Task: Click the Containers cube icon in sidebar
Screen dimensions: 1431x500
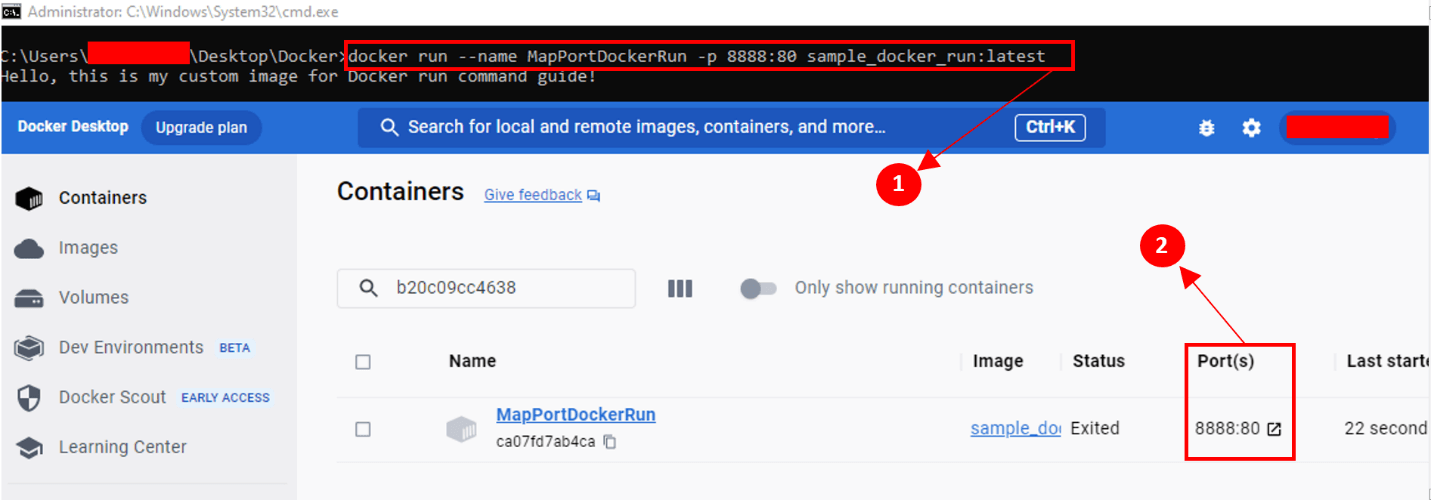Action: click(x=30, y=198)
